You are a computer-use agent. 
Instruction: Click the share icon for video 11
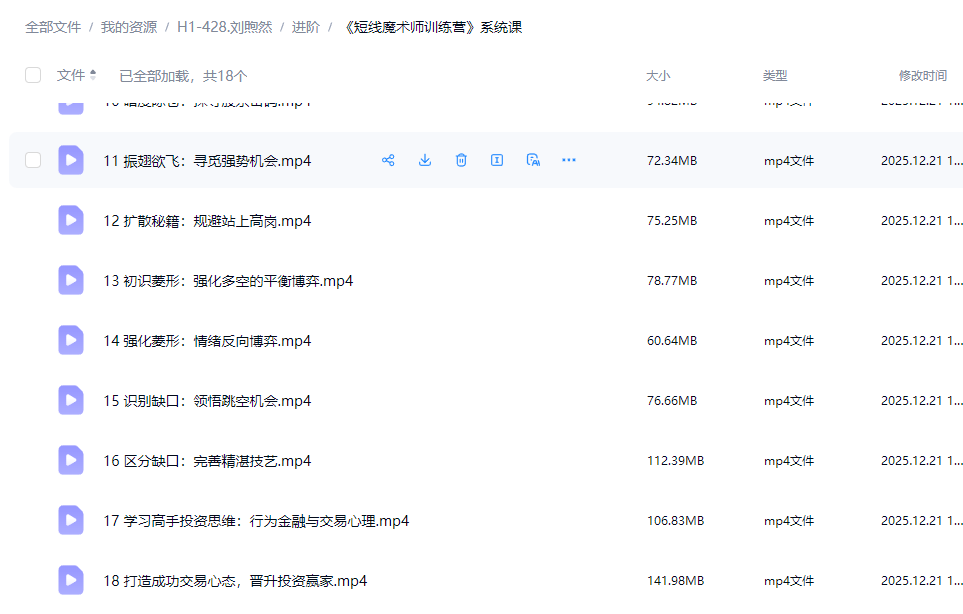coord(388,160)
